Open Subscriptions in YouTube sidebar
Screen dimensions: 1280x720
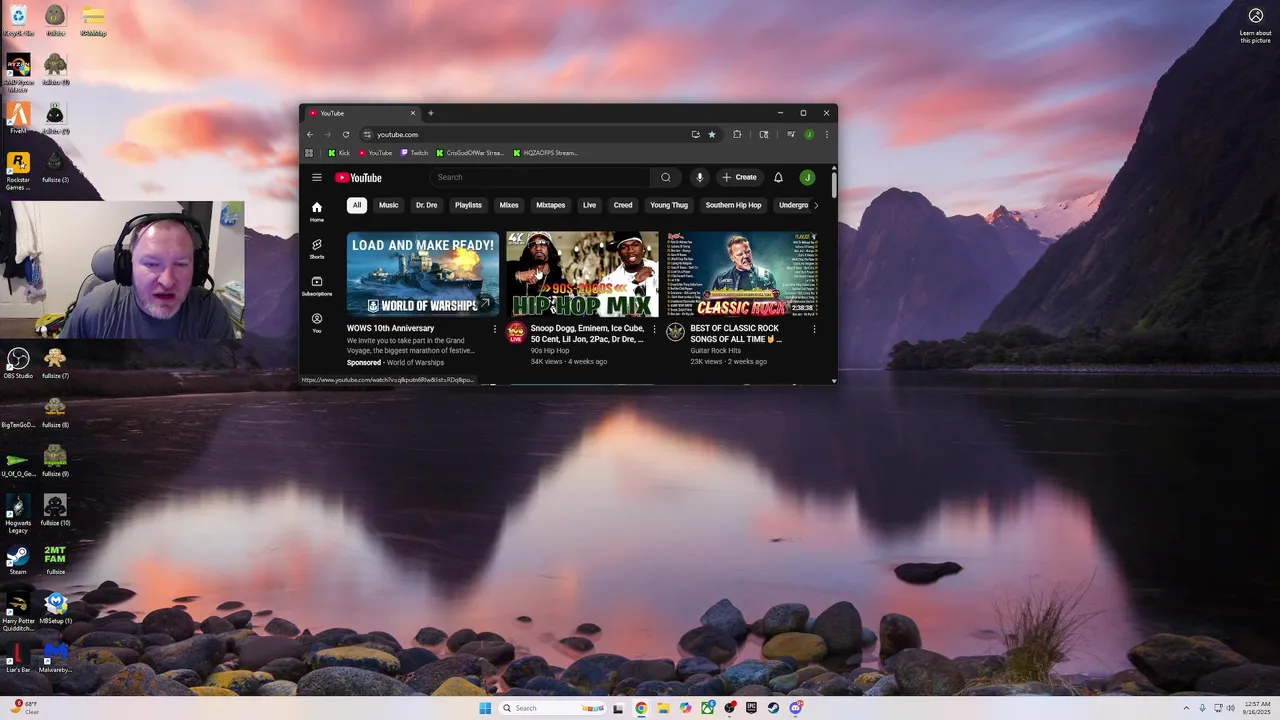point(317,286)
